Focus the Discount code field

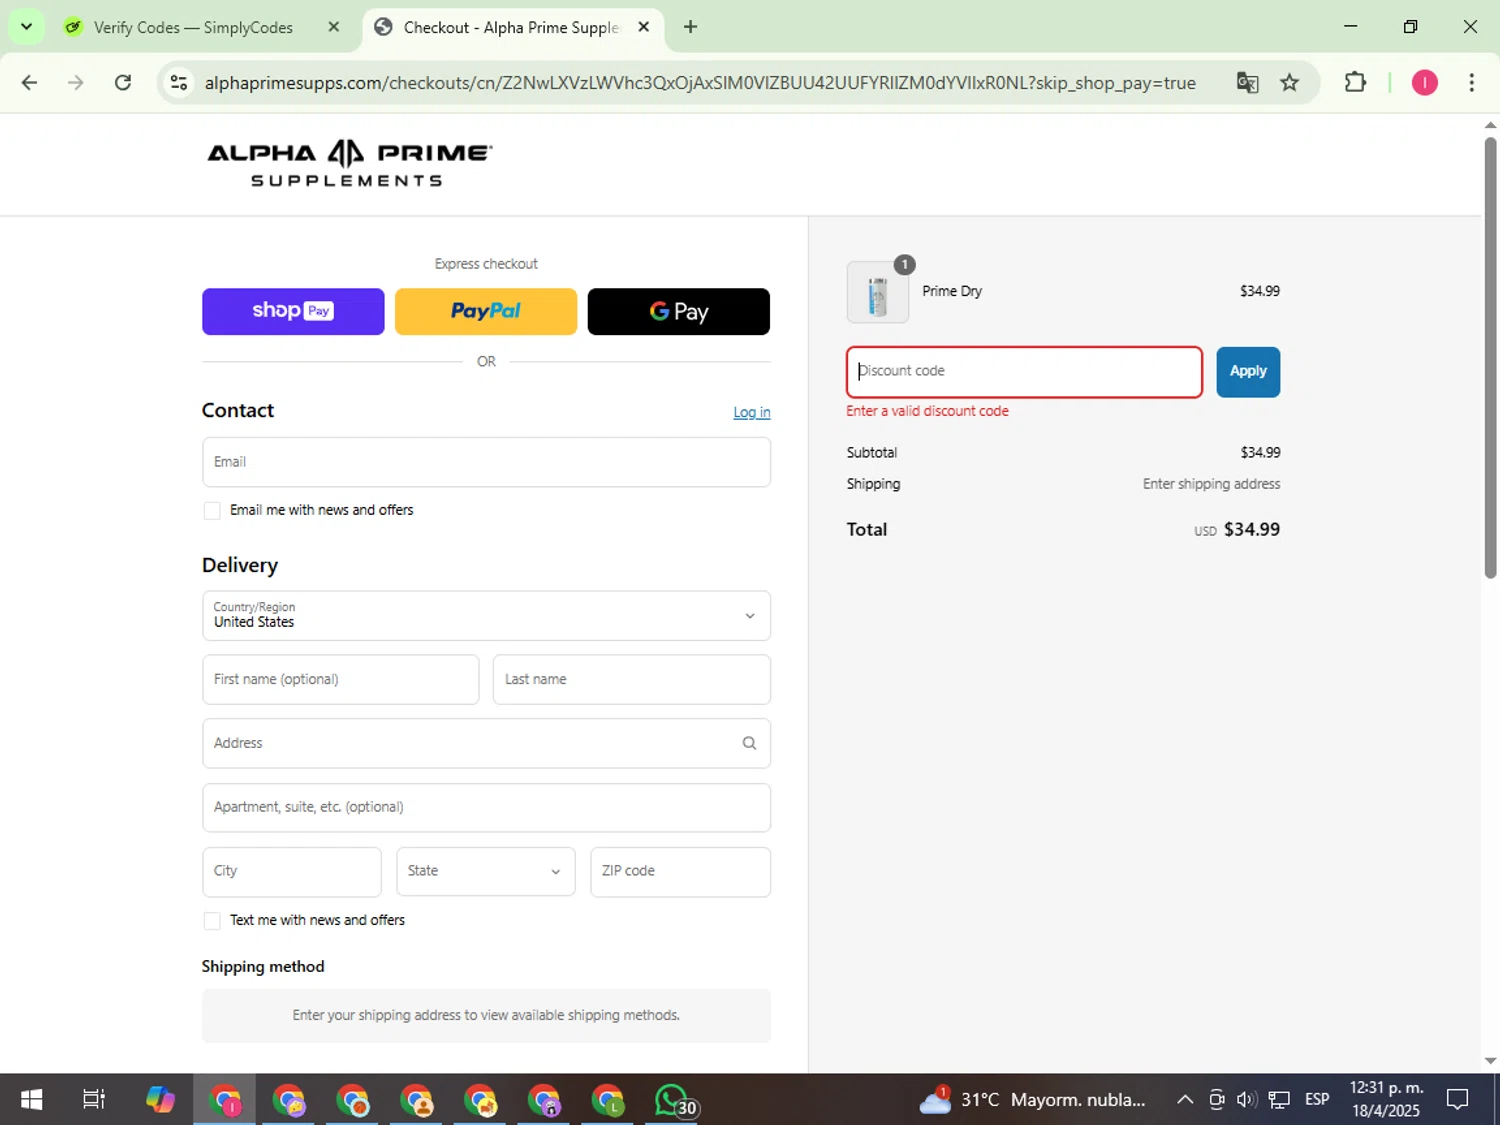(x=1024, y=372)
